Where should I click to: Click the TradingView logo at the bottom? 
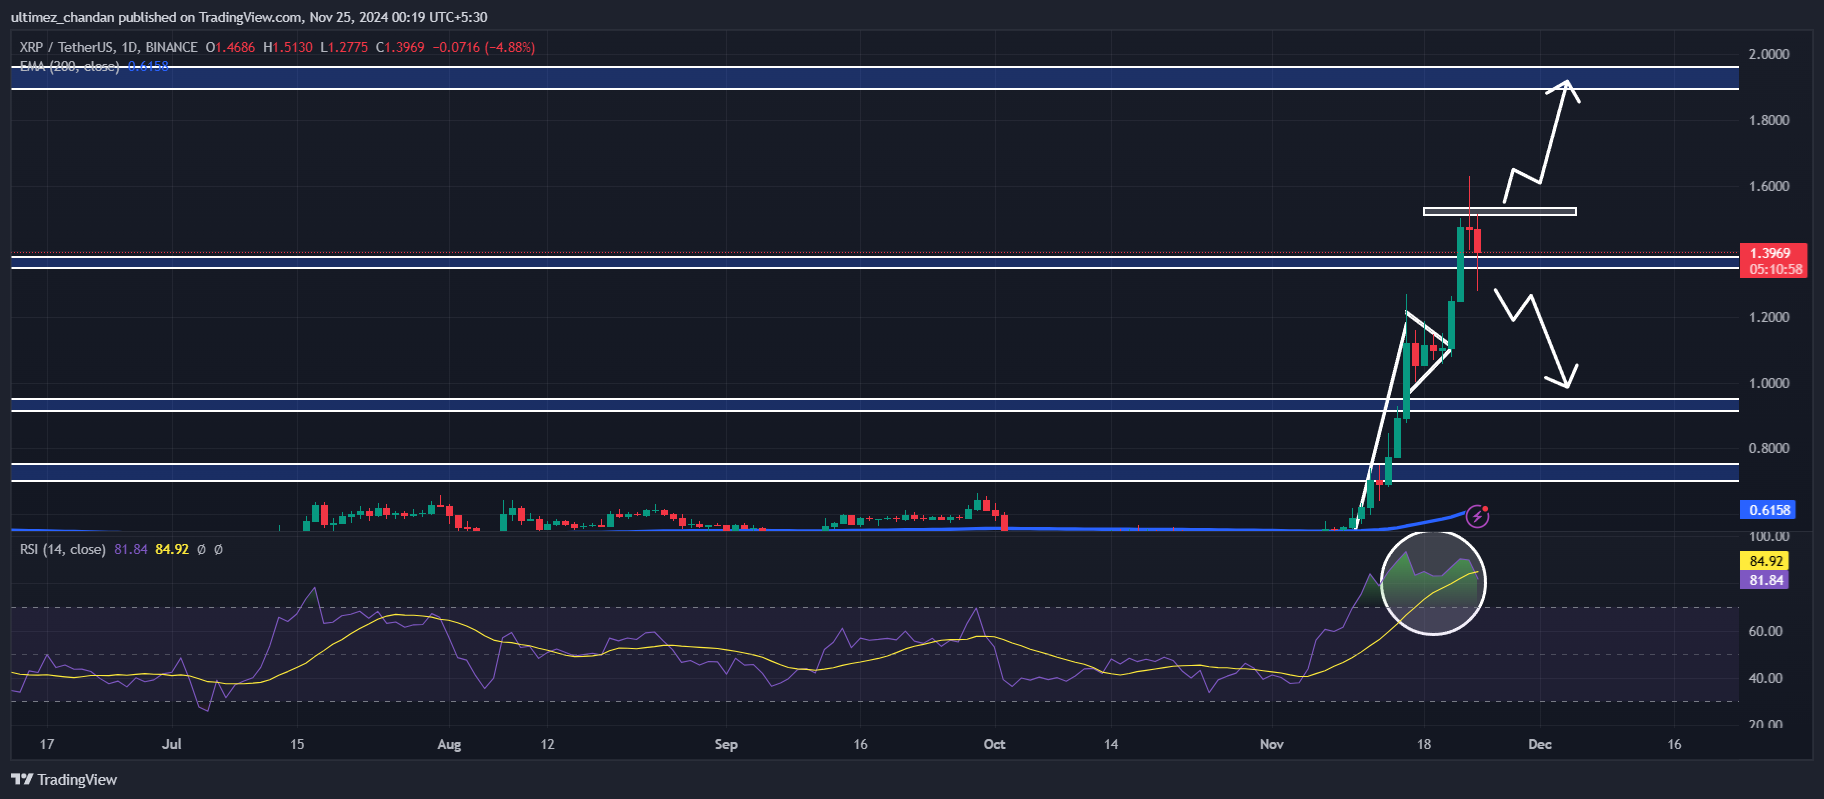coord(64,780)
